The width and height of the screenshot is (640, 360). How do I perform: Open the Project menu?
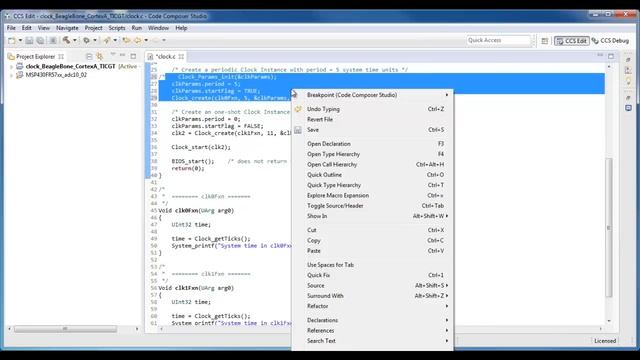tap(93, 28)
